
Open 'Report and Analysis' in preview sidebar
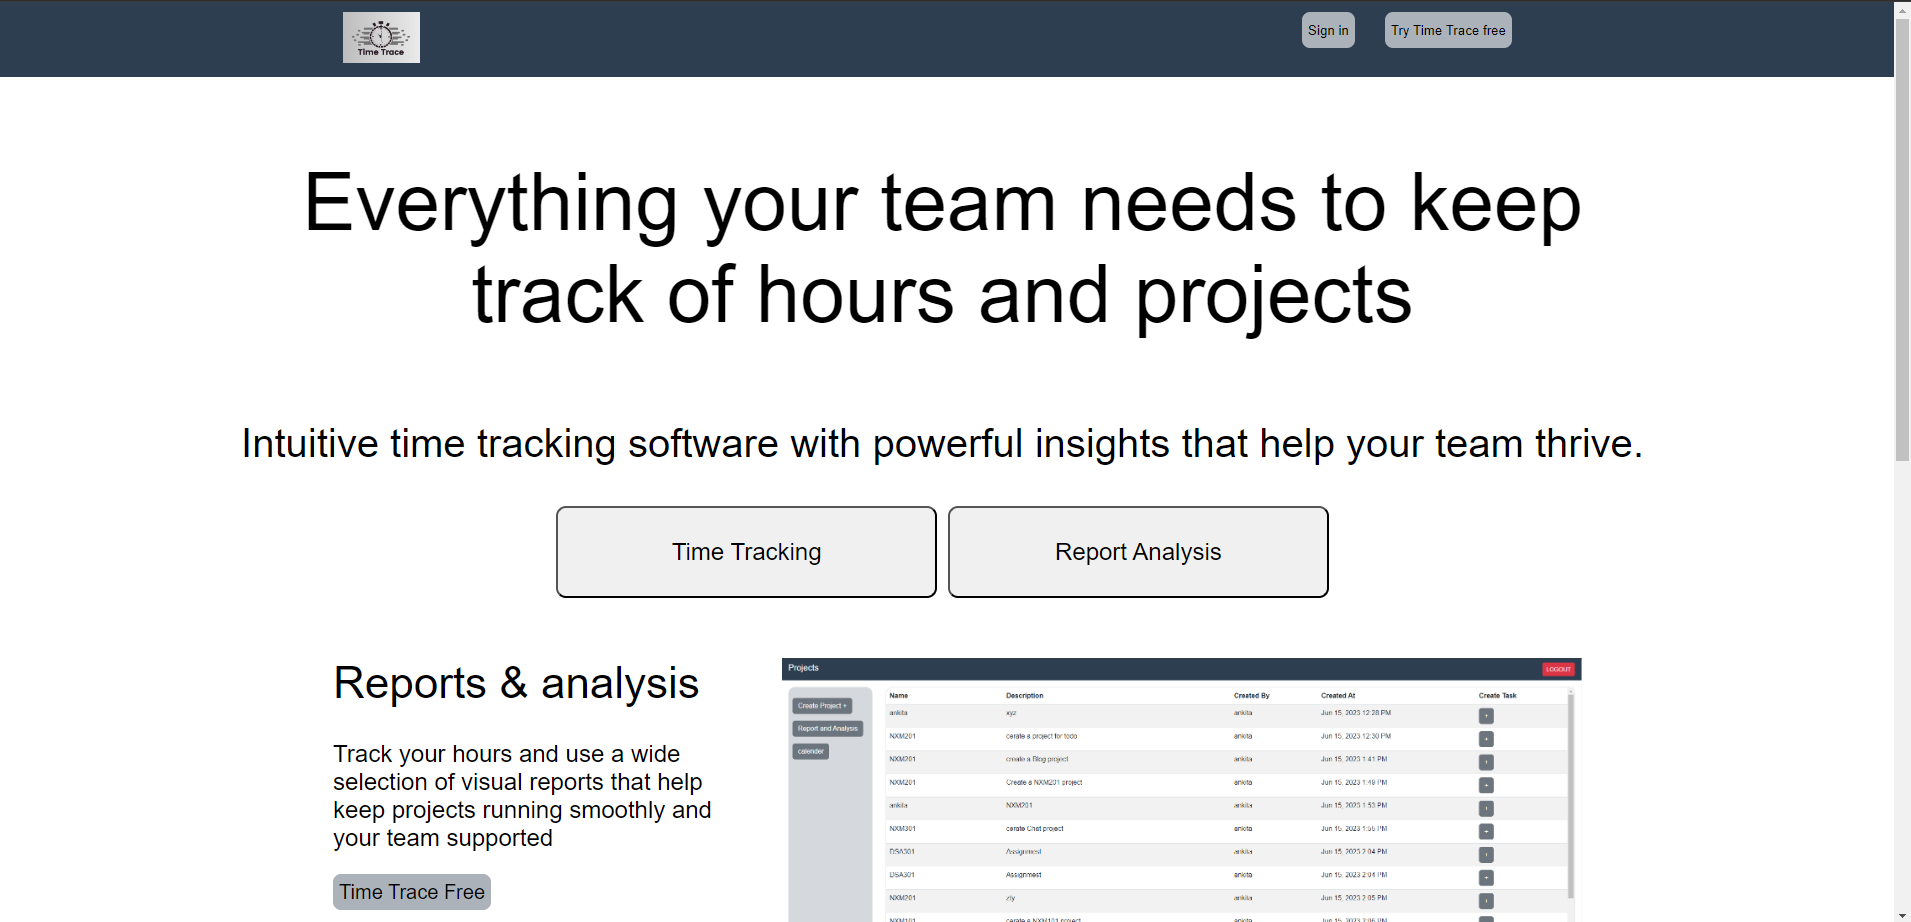pos(827,729)
